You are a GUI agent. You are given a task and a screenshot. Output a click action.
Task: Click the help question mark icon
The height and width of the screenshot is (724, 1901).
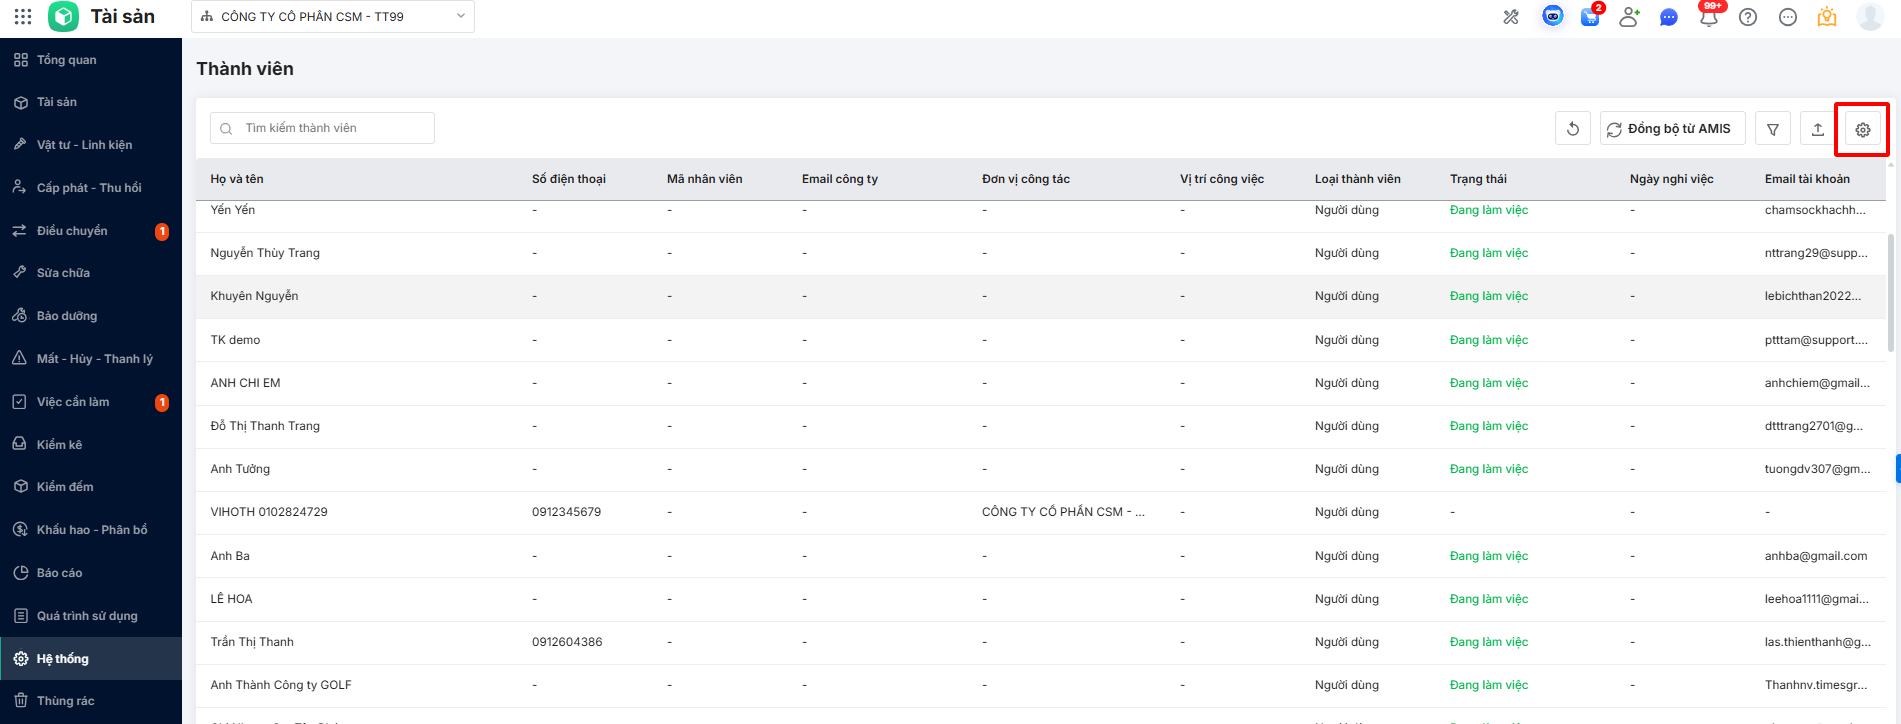(x=1748, y=17)
